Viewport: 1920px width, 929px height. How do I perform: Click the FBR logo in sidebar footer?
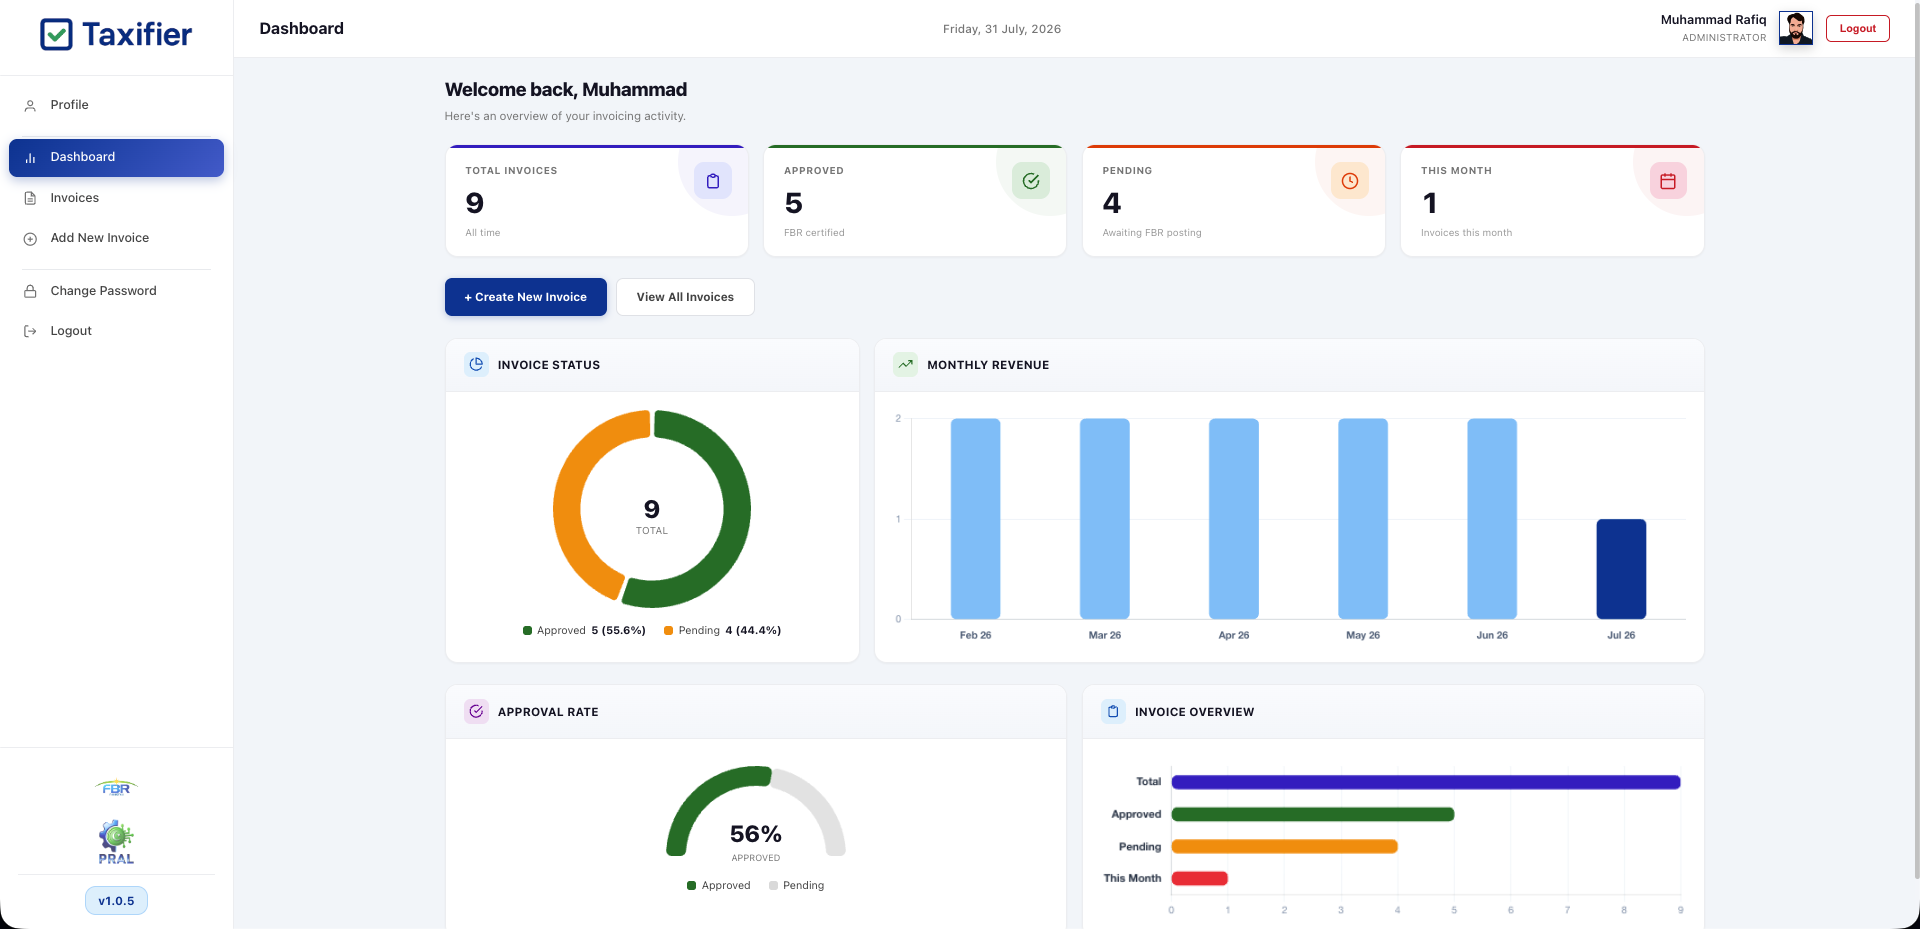point(116,788)
